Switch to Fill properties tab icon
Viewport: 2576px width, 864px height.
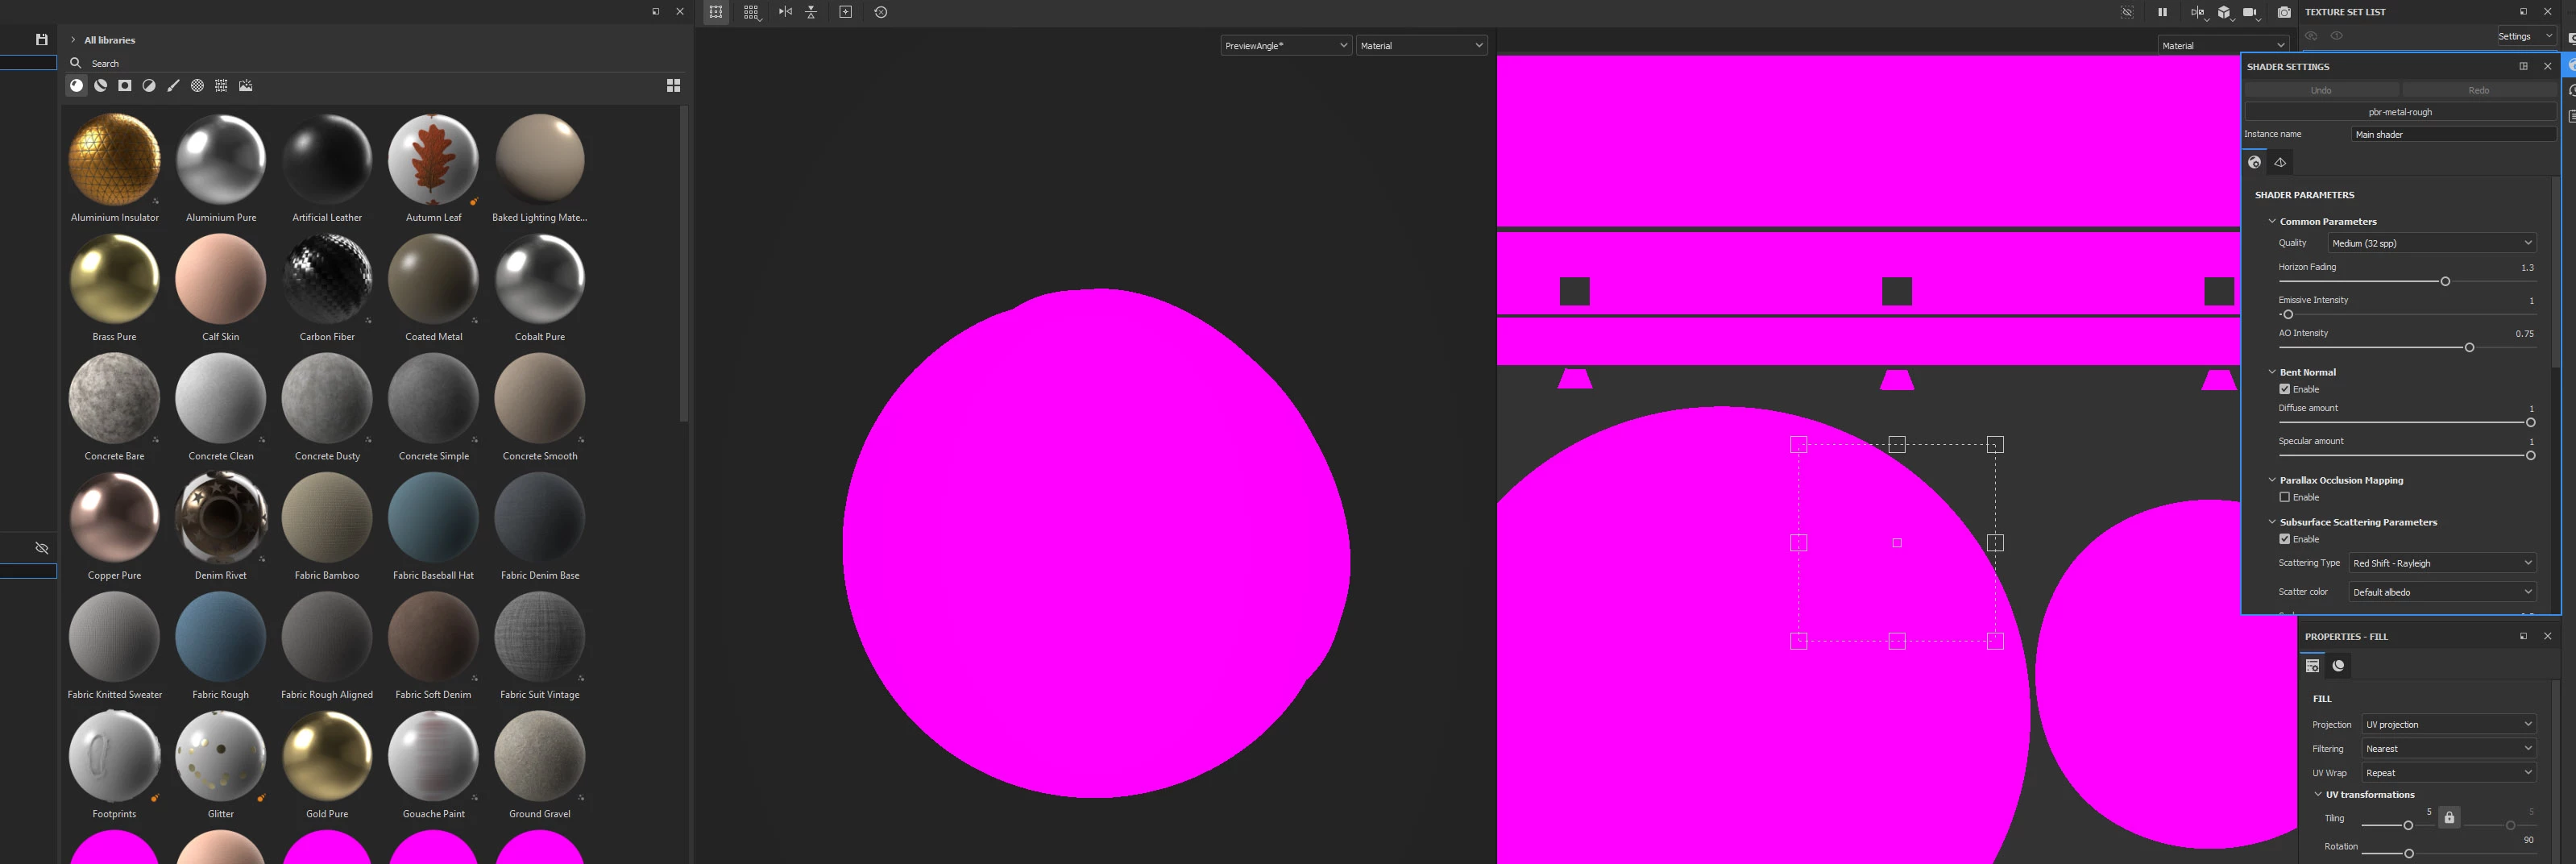2312,665
